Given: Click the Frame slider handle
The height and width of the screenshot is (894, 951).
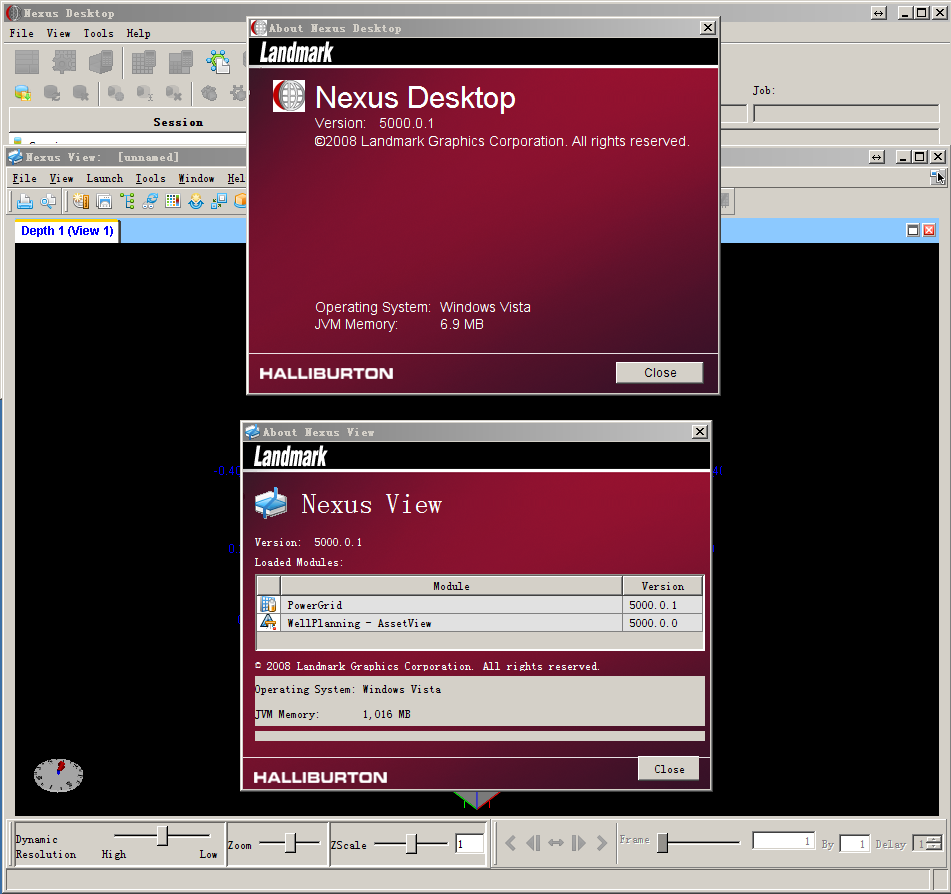Looking at the screenshot, I should [x=663, y=842].
